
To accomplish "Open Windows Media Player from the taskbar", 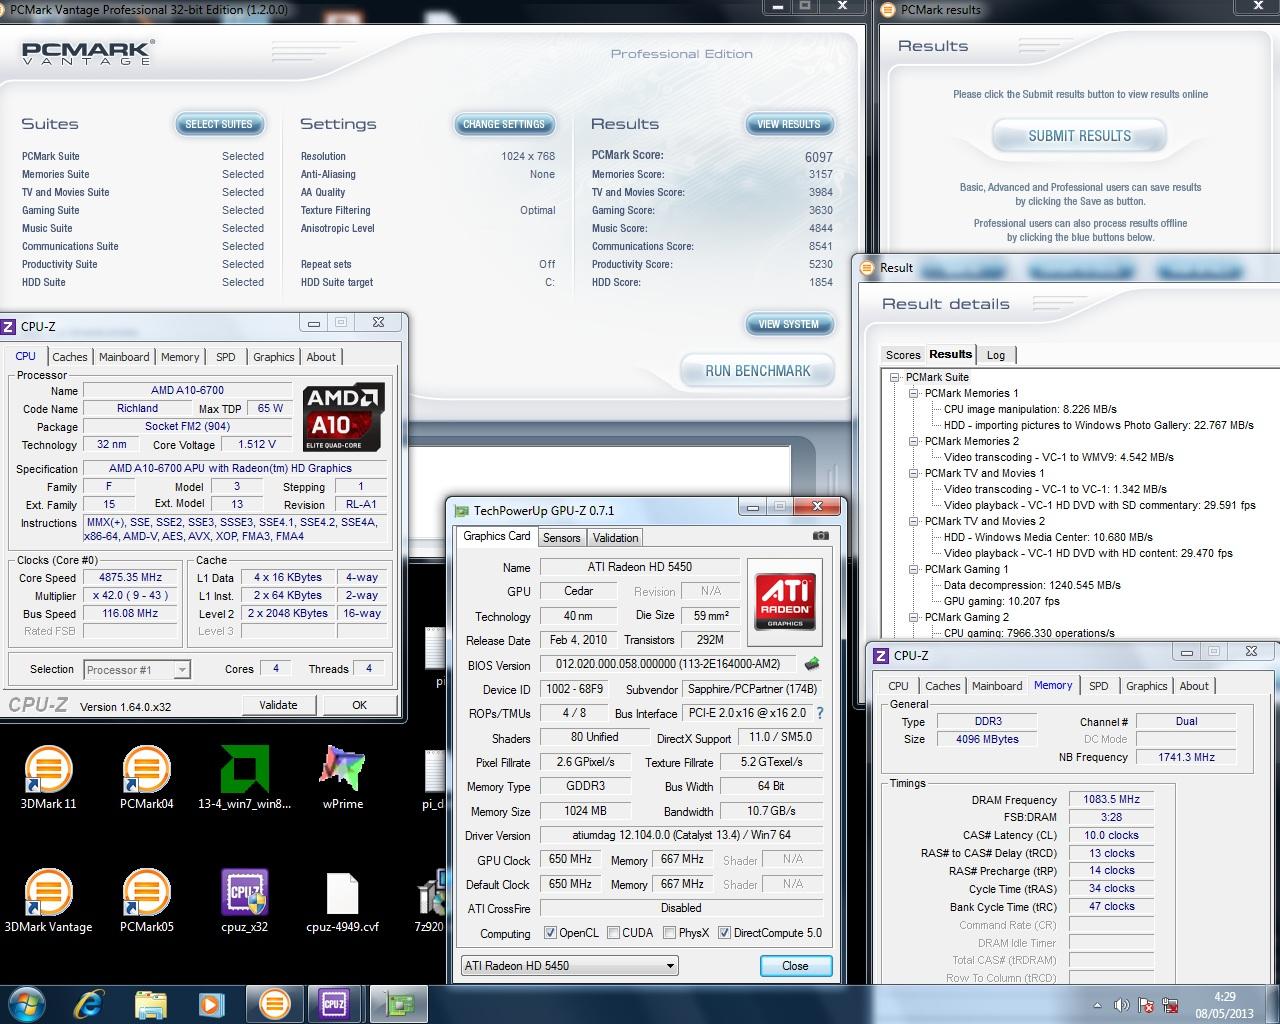I will point(211,1003).
